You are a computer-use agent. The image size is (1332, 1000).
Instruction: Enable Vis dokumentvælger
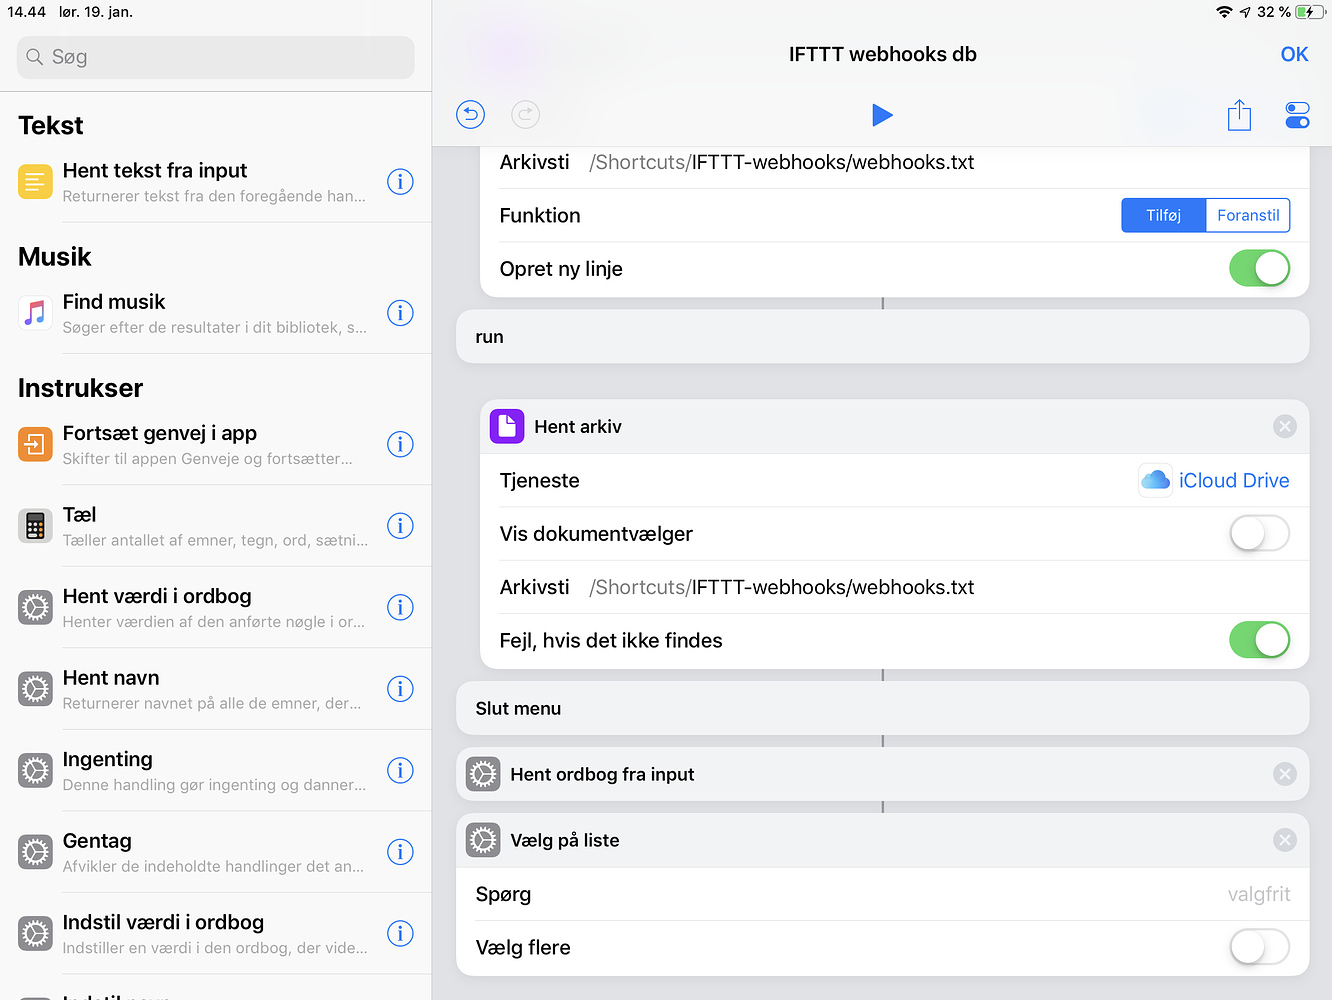click(x=1259, y=533)
